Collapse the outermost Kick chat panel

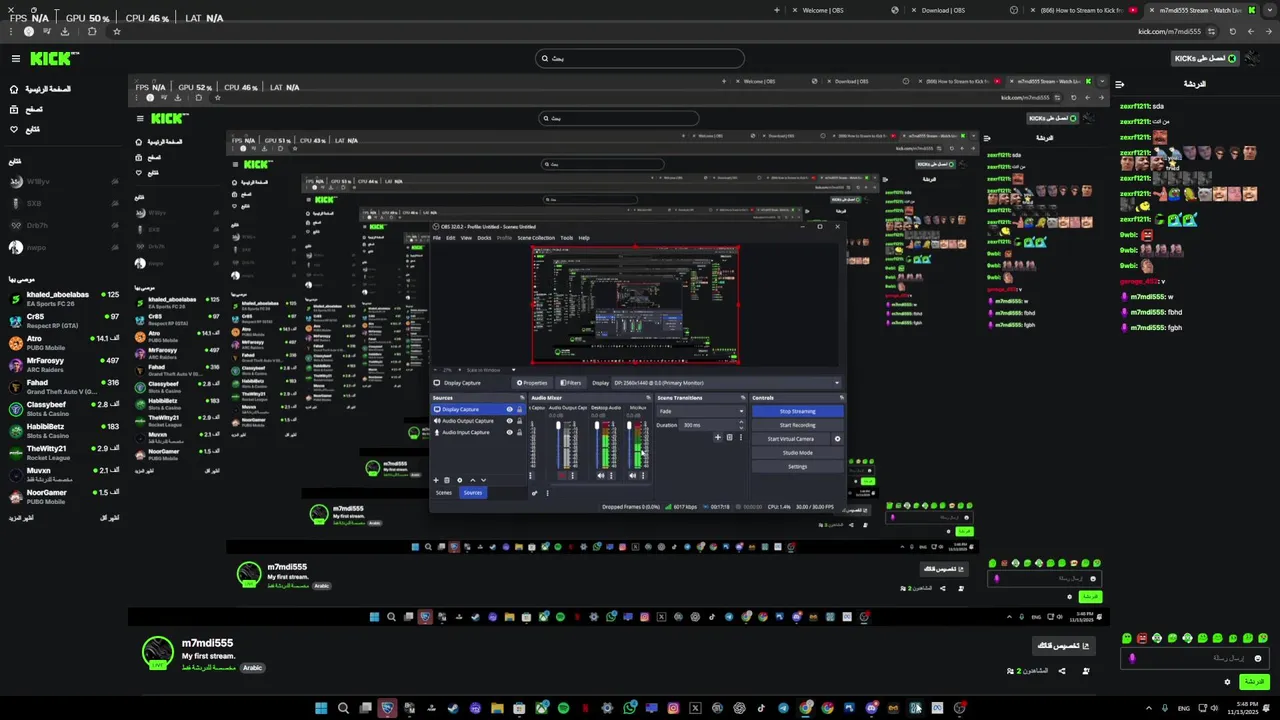[1120, 84]
